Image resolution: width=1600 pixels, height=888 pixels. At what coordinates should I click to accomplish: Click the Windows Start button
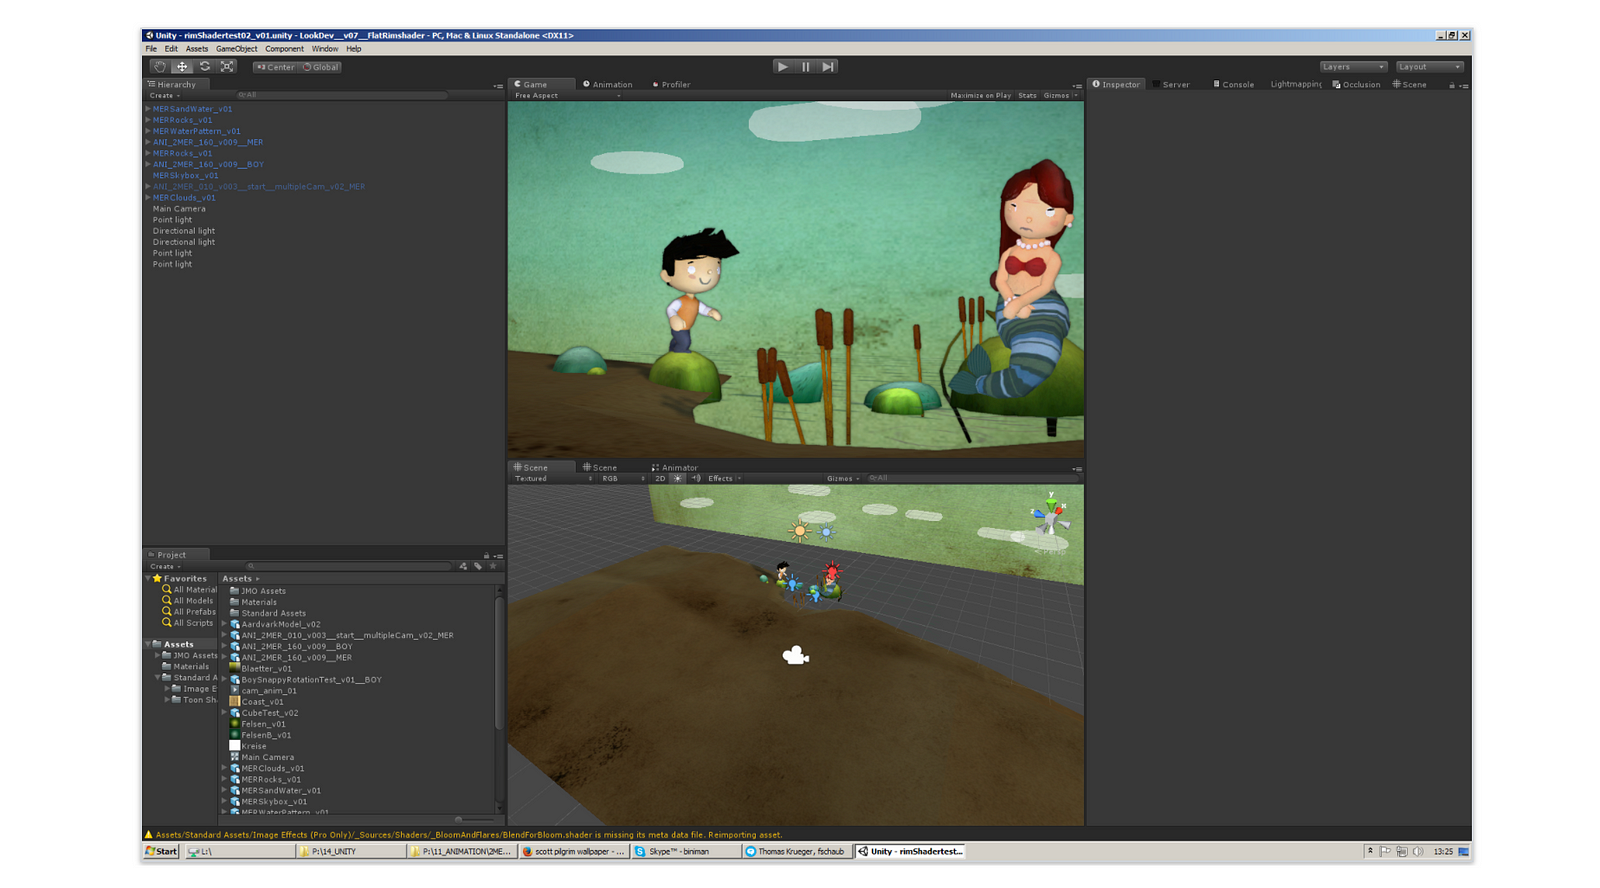click(x=161, y=852)
